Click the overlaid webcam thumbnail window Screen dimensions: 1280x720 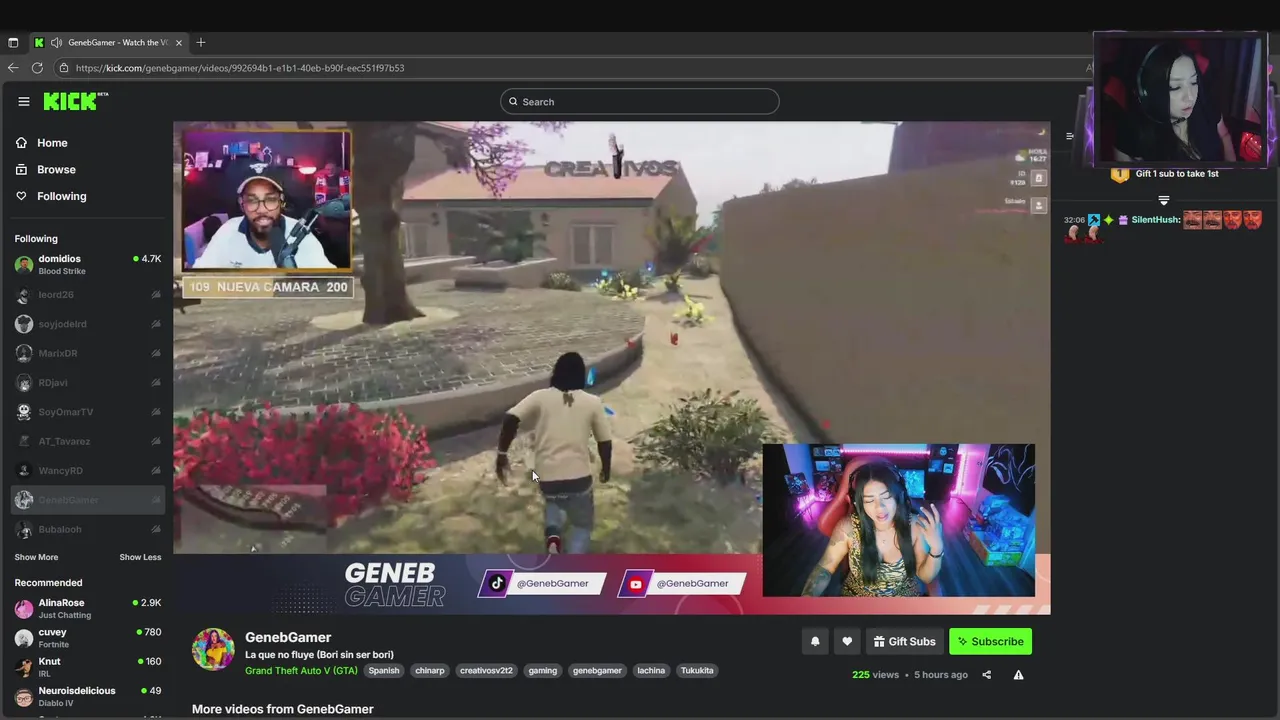click(x=1180, y=99)
